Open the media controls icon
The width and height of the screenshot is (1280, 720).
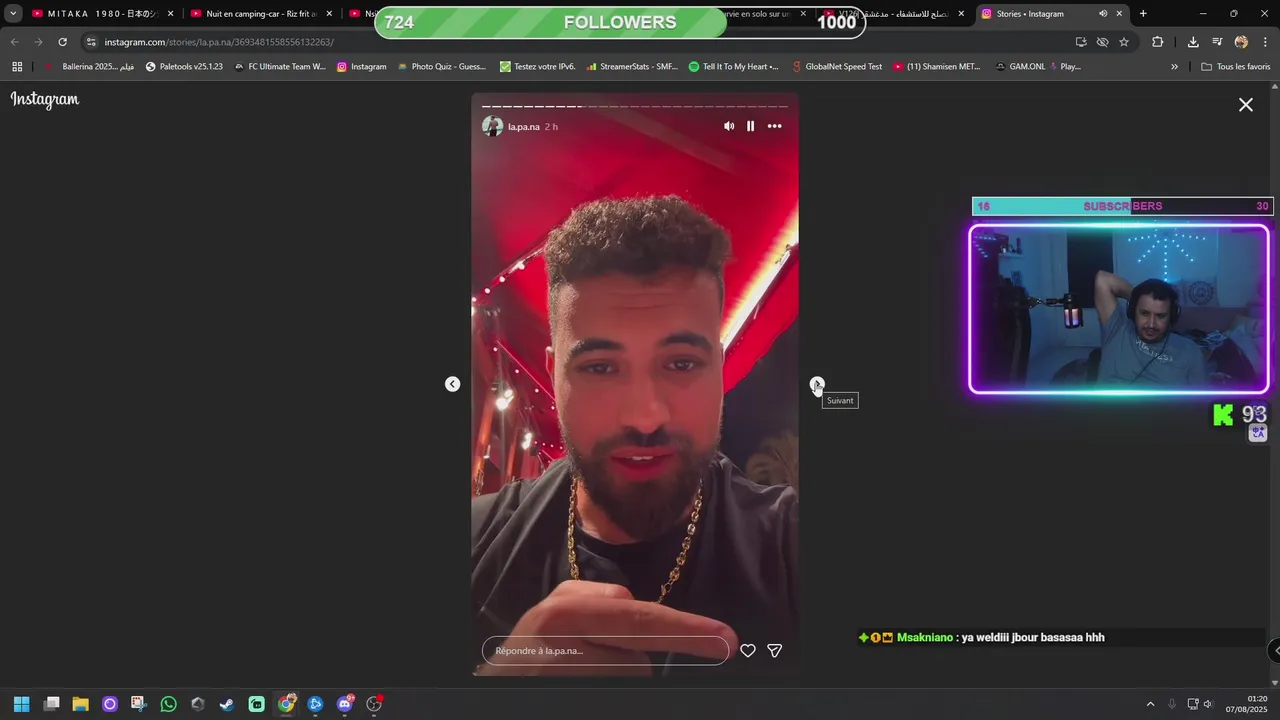(x=1217, y=42)
